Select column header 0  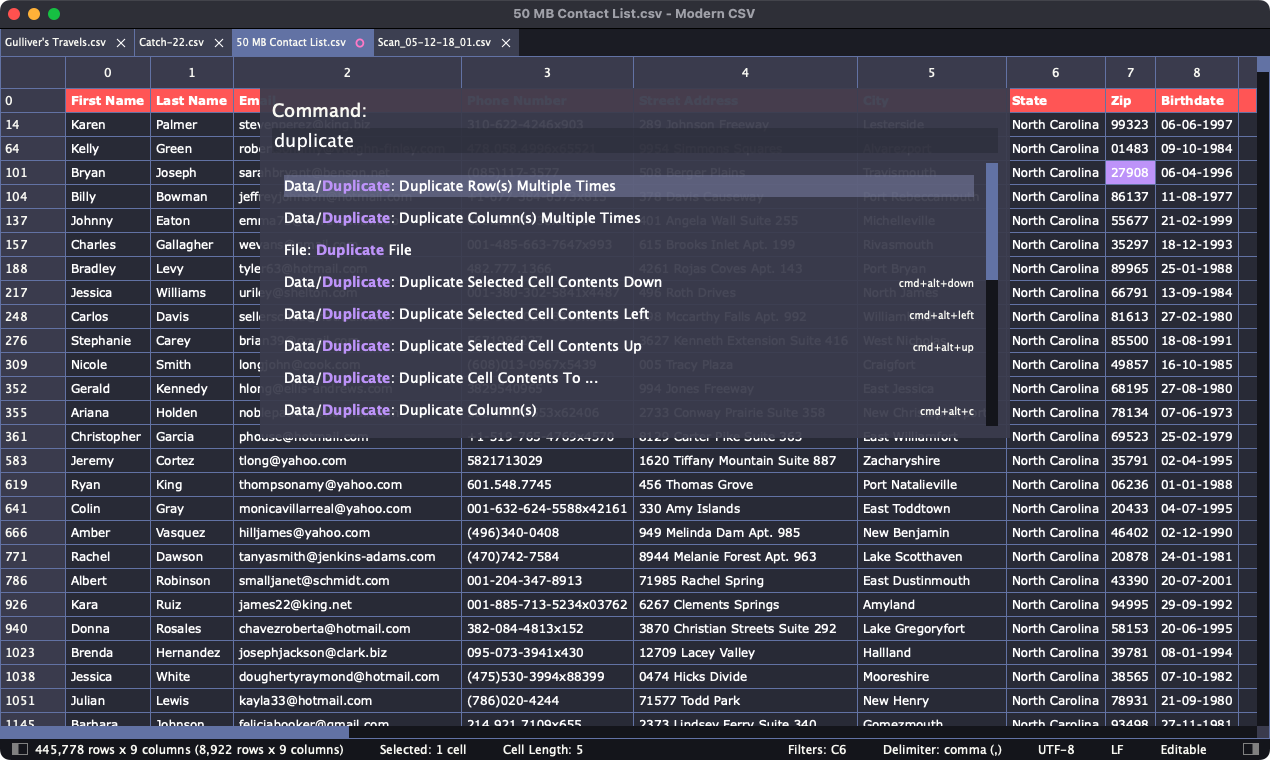(108, 72)
